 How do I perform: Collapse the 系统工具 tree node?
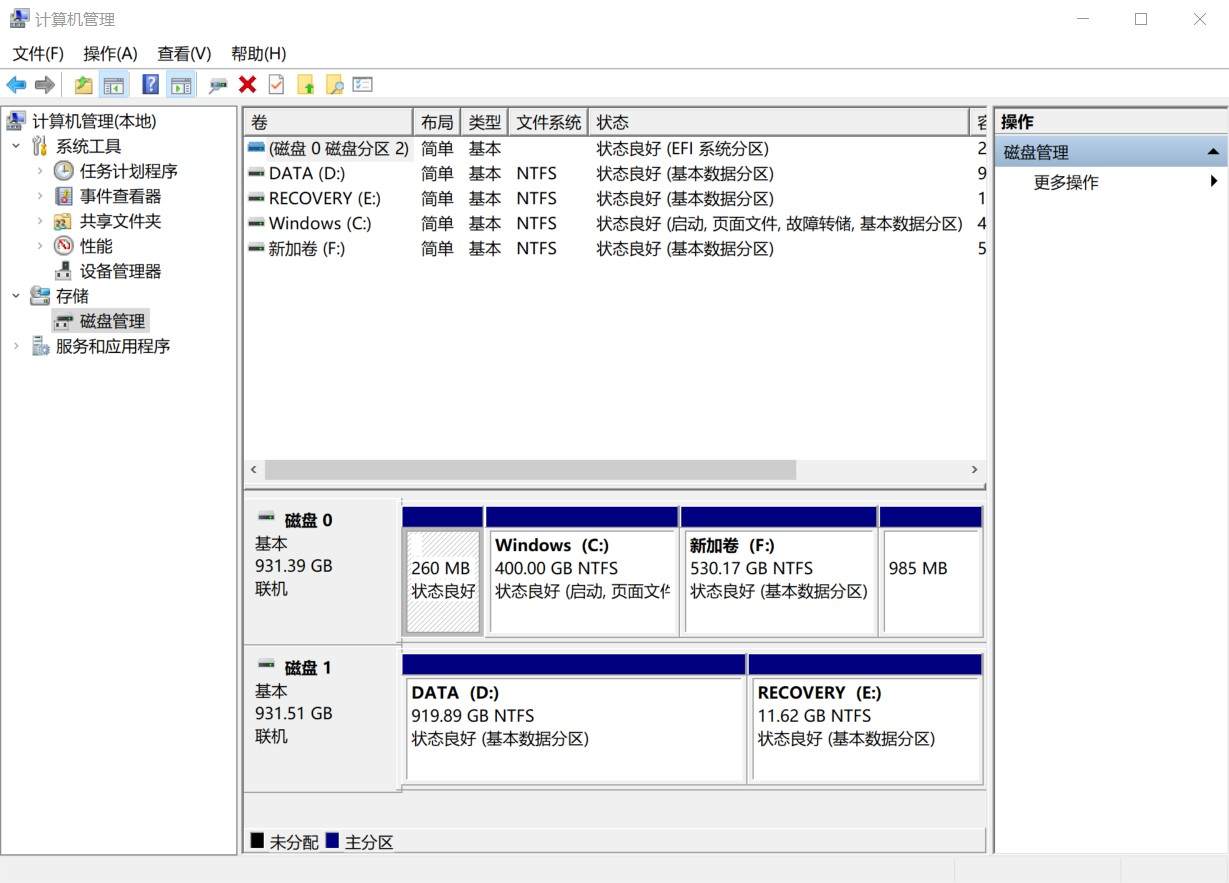(16, 146)
